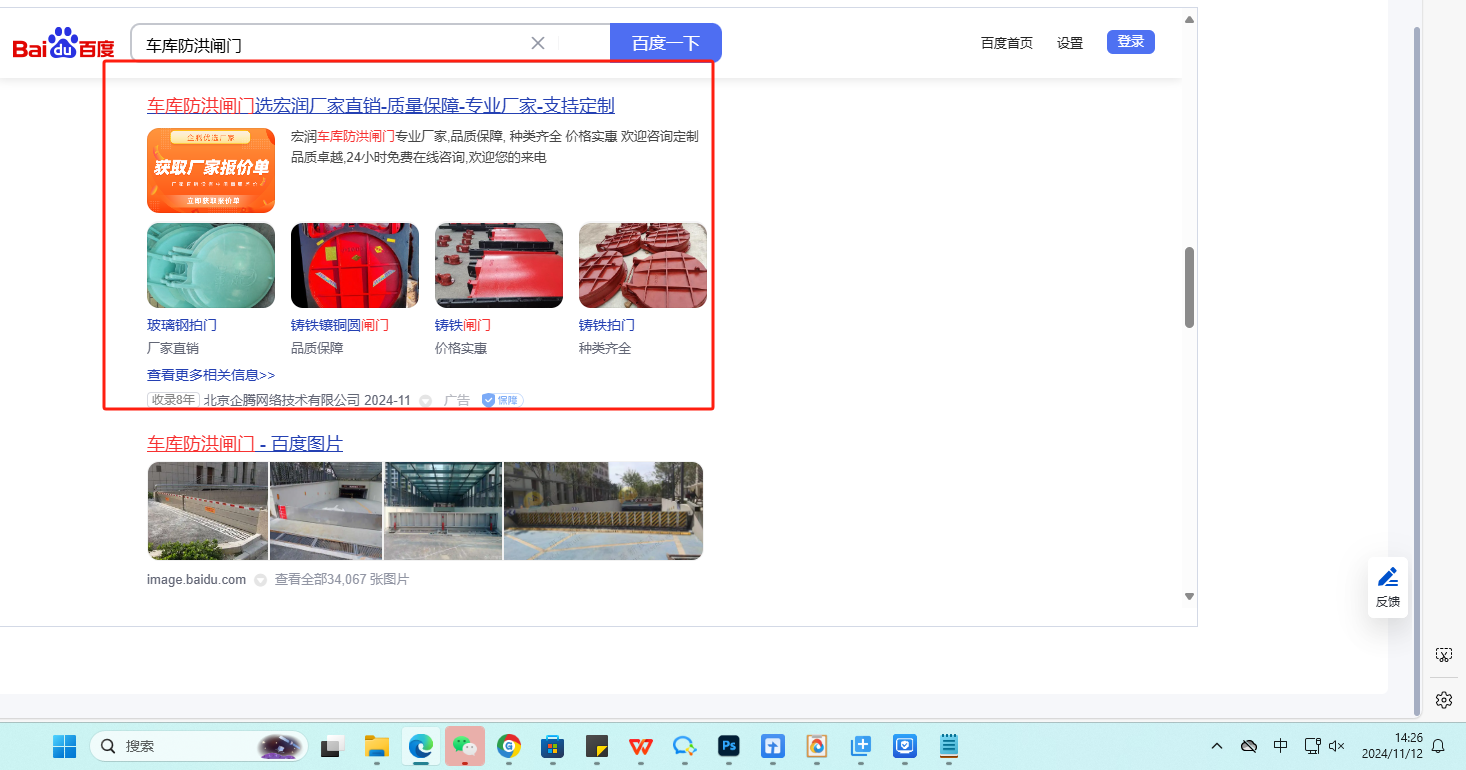Screen dimensions: 1466x770
Task: Open the 玻璃钢拍门 product thumbnail
Action: [211, 265]
